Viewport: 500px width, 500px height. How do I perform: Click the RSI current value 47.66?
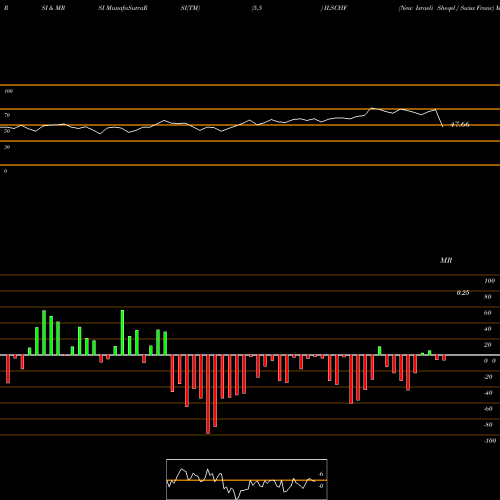pos(460,124)
